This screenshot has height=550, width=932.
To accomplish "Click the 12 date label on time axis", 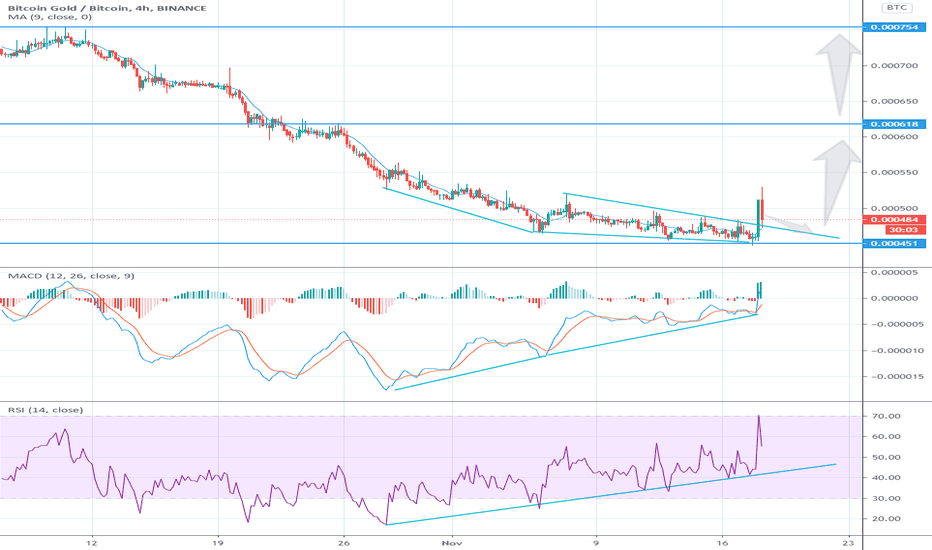I will coord(92,543).
